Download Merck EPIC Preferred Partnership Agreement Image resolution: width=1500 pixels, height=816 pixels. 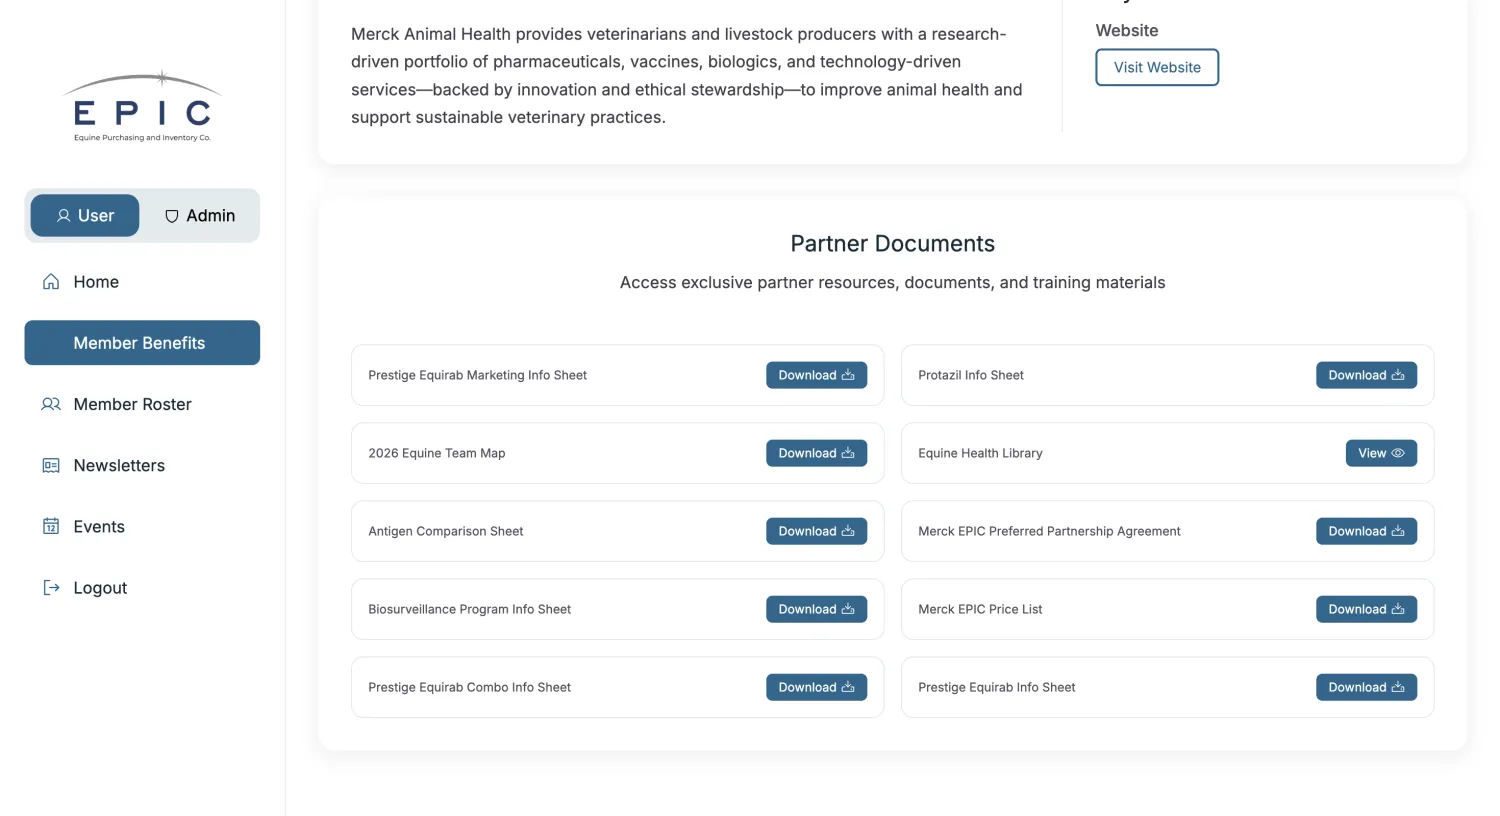coord(1366,531)
